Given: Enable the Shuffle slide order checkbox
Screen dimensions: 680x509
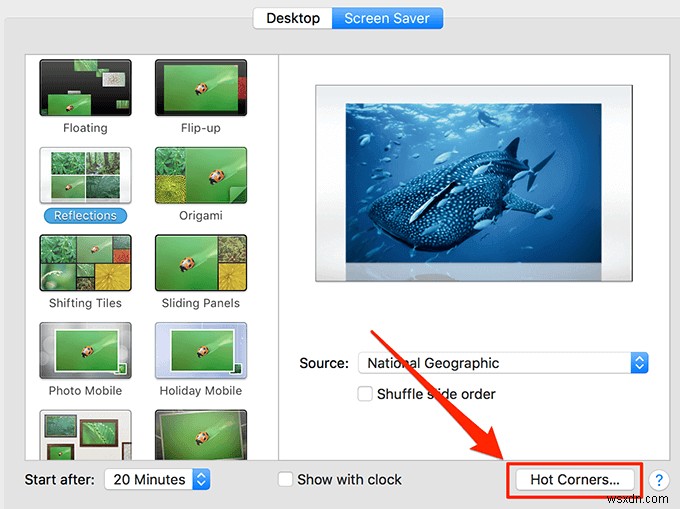Looking at the screenshot, I should (x=365, y=394).
